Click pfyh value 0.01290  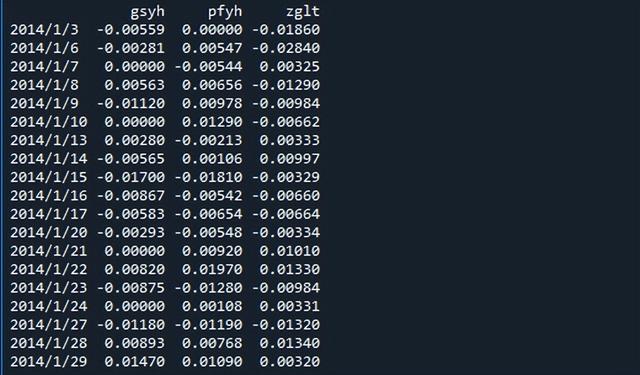(x=212, y=122)
